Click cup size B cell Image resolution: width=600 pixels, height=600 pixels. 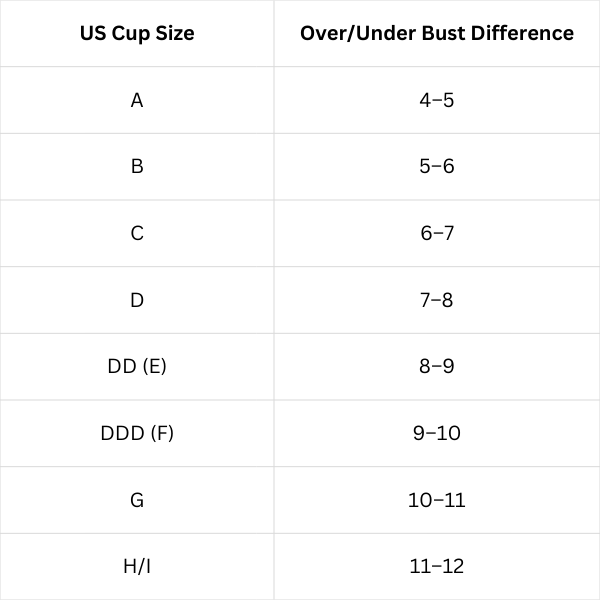[137, 166]
